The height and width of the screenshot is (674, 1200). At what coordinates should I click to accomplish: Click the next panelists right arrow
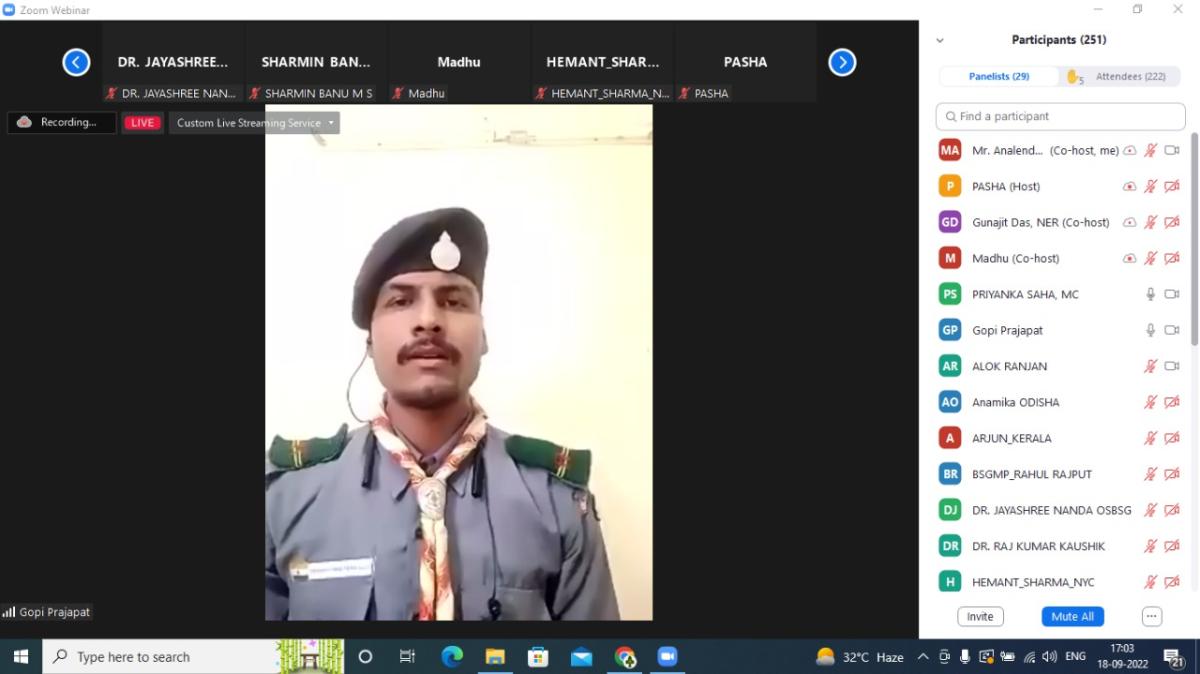[842, 62]
